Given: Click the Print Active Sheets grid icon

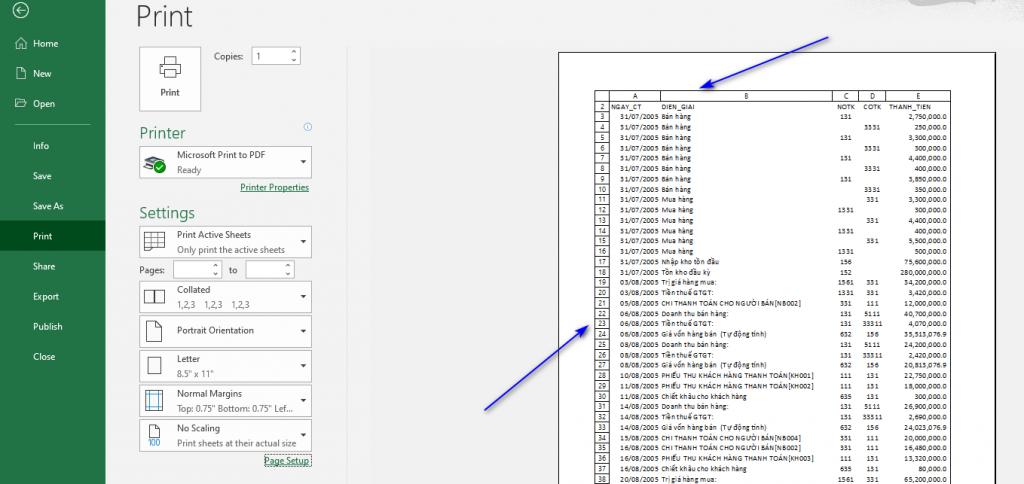Looking at the screenshot, I should click(155, 242).
